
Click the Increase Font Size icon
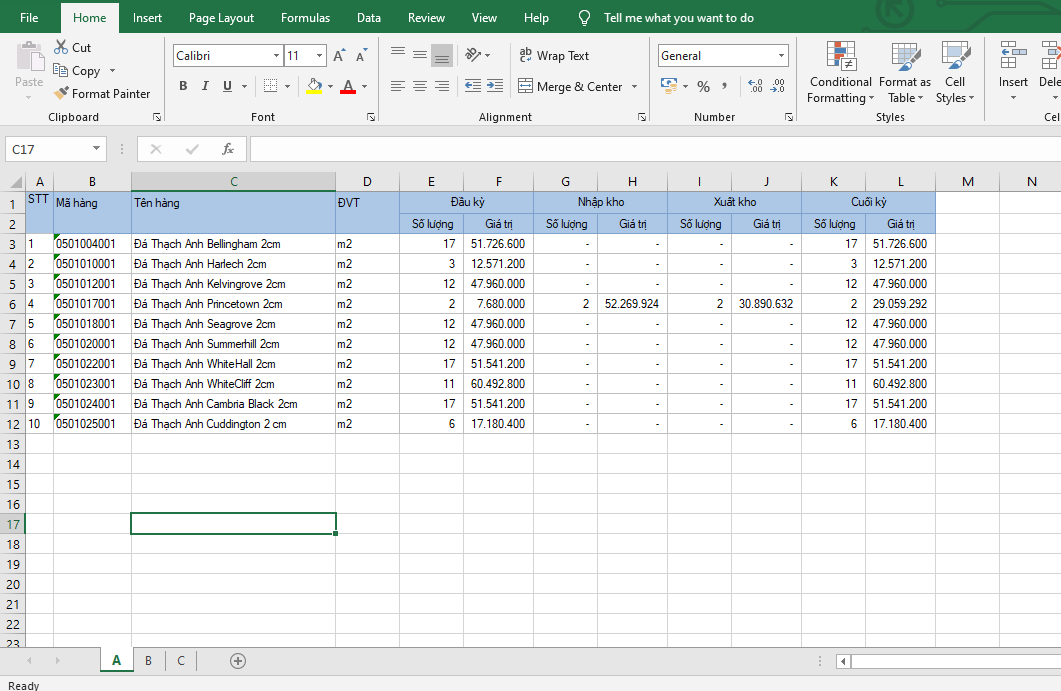[x=340, y=56]
